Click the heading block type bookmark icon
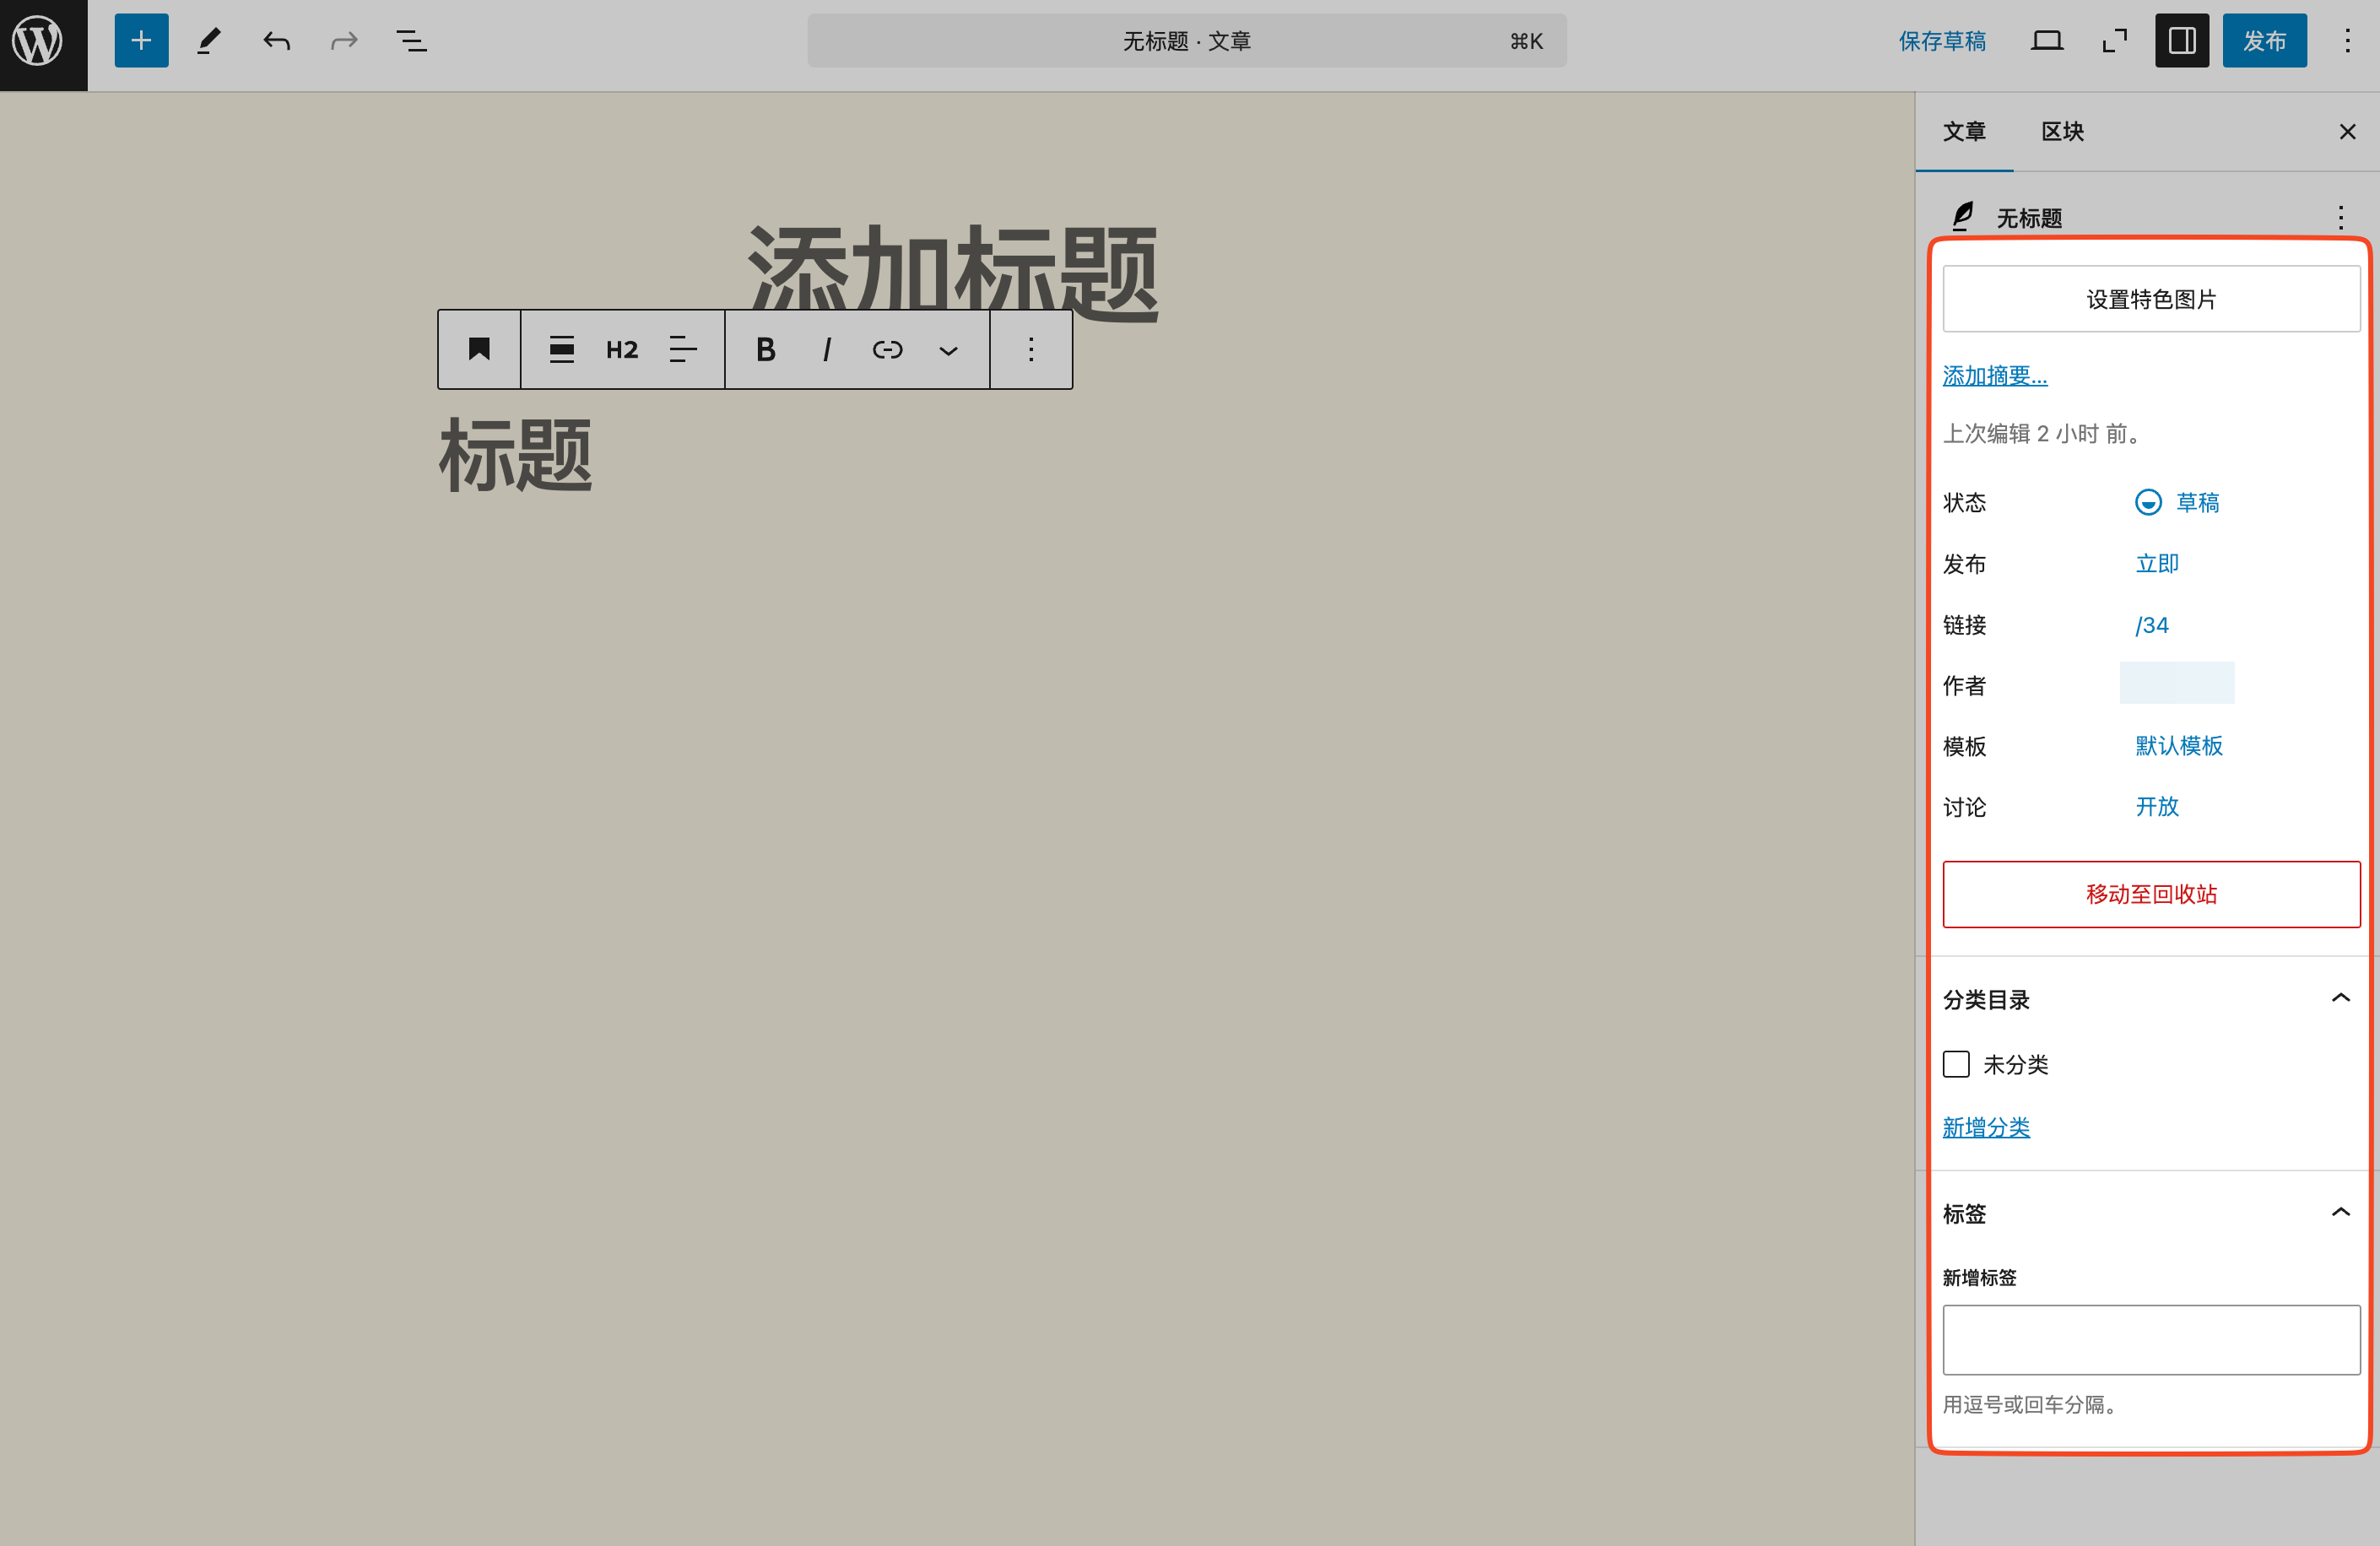The width and height of the screenshot is (2380, 1546). click(x=479, y=349)
